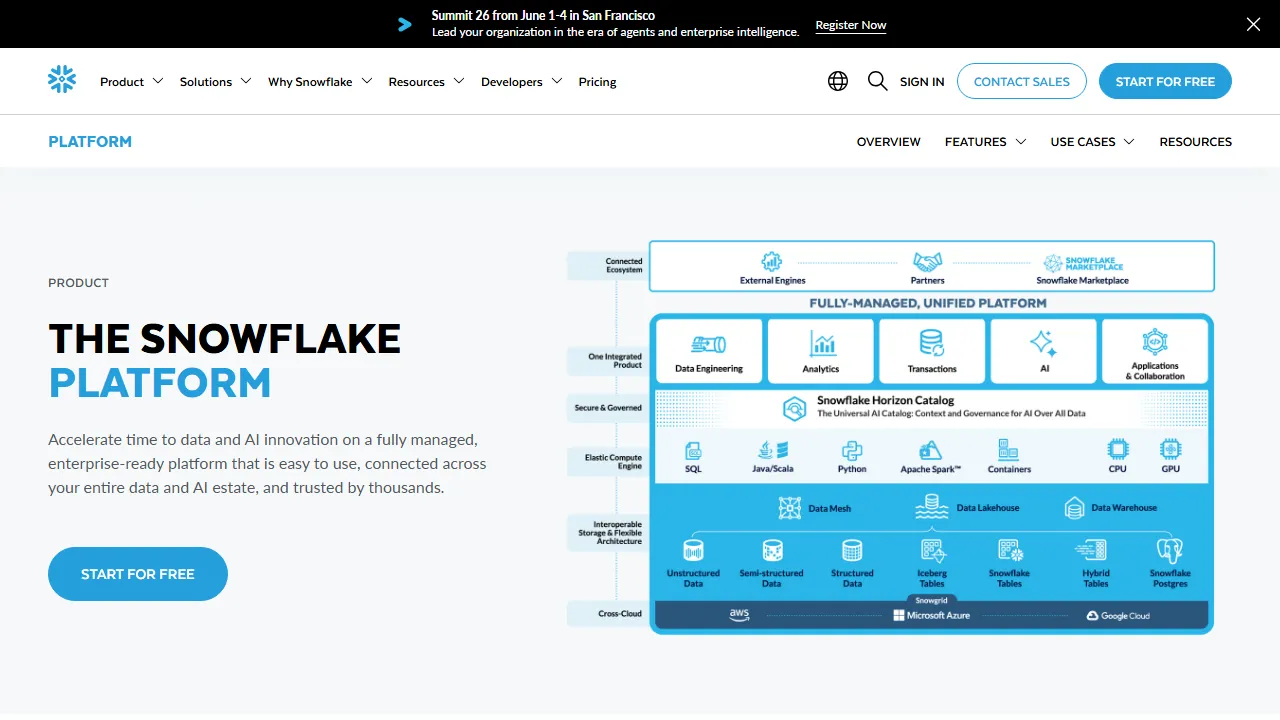Viewport: 1280px width, 720px height.
Task: Click the Partners handshake icon
Action: point(928,262)
